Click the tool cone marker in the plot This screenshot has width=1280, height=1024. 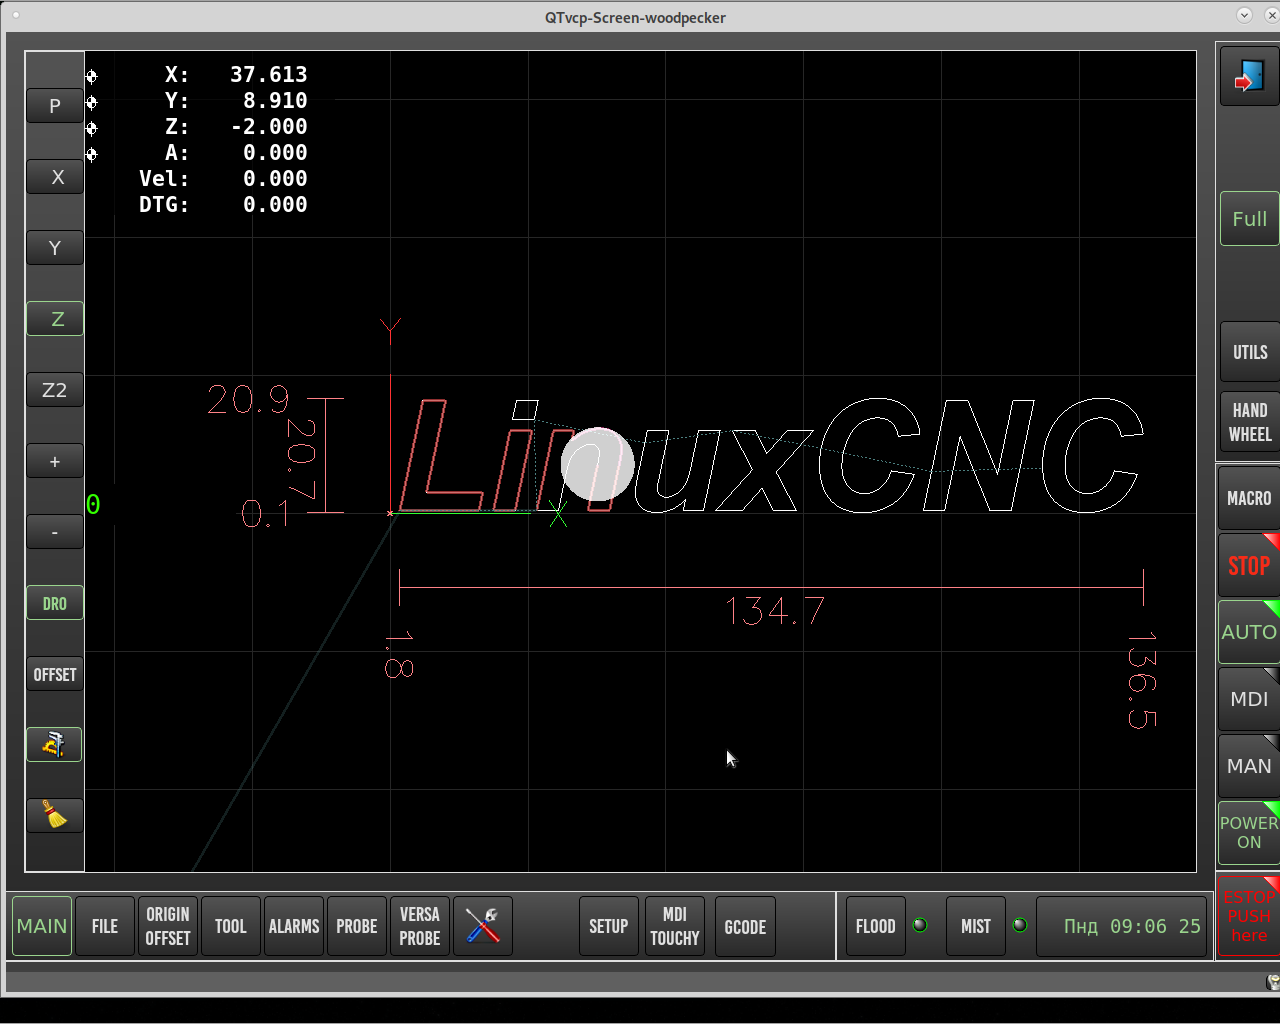pyautogui.click(x=598, y=464)
